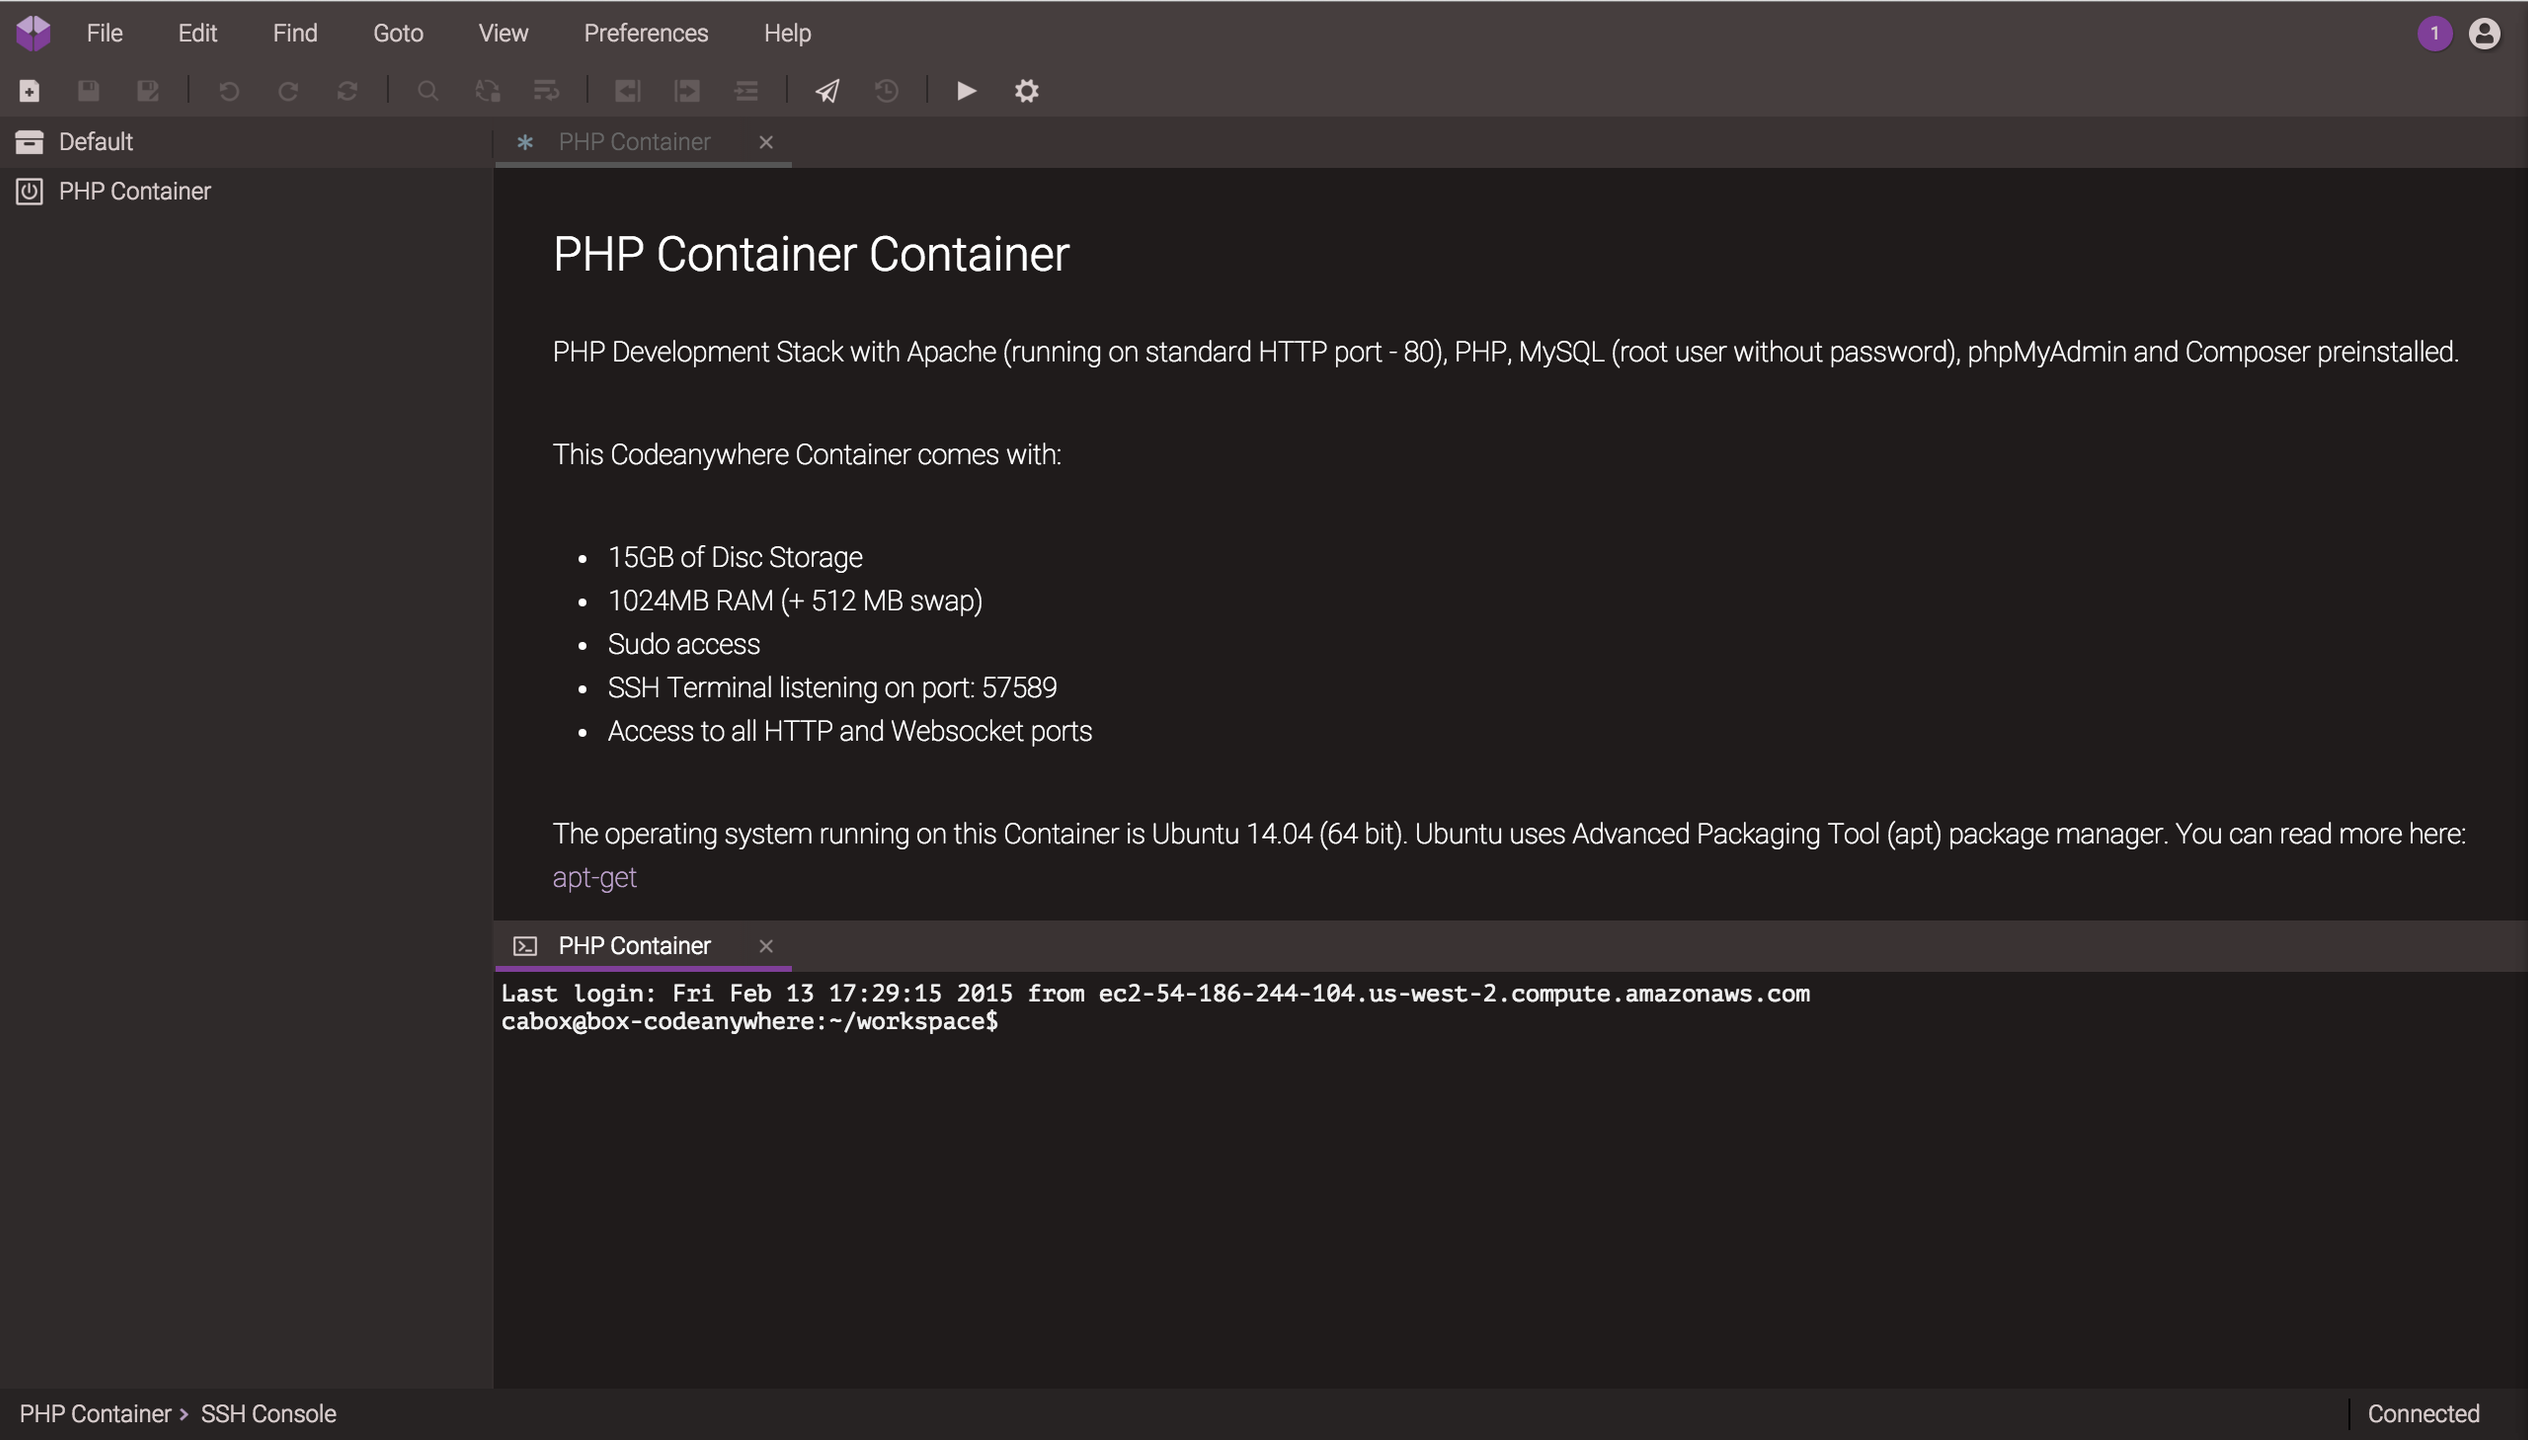
Task: Select PHP Container in the sidebar tree
Action: (x=134, y=191)
